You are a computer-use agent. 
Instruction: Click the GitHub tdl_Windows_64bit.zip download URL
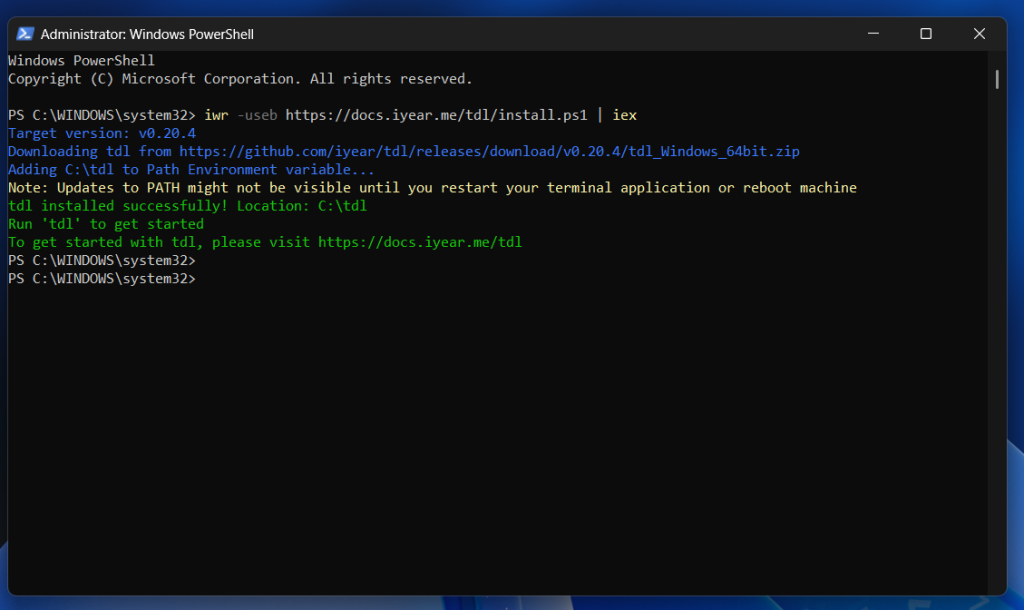click(x=489, y=152)
